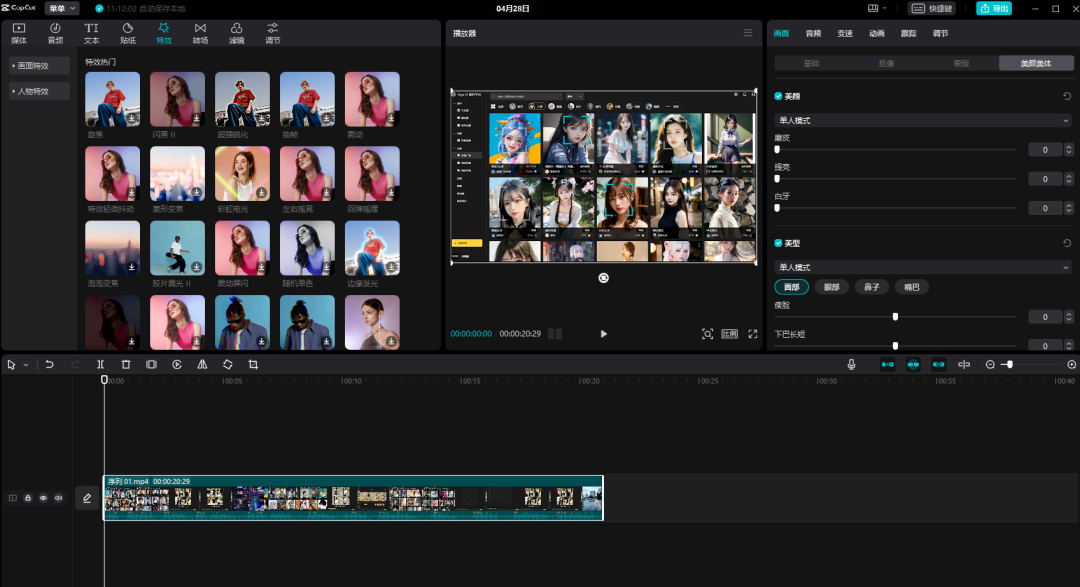Switch to the 变速 tab
This screenshot has width=1080, height=587.
coord(845,33)
